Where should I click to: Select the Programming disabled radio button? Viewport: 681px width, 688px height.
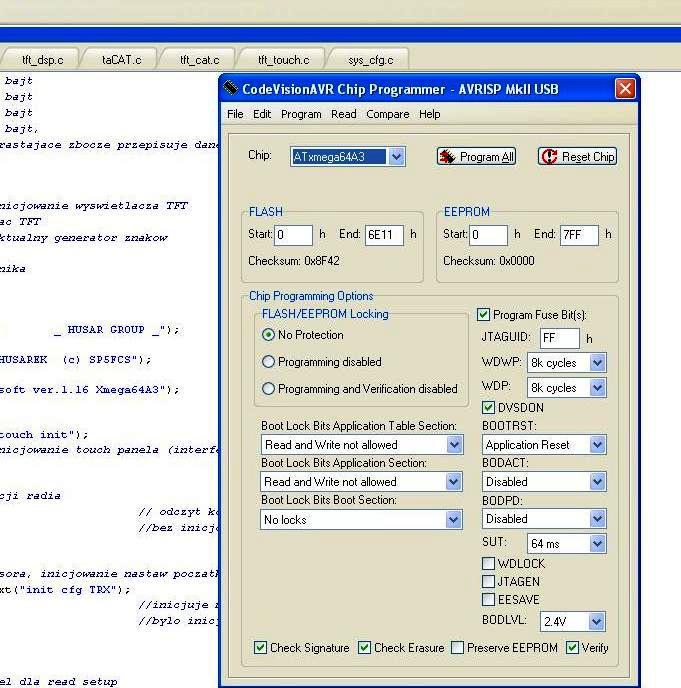pyautogui.click(x=268, y=362)
